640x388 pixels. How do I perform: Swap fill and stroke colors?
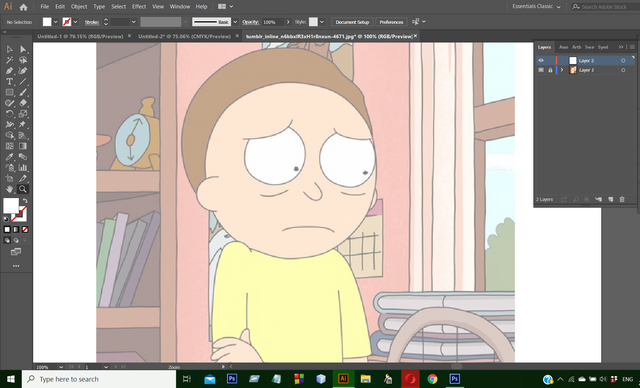[25, 201]
